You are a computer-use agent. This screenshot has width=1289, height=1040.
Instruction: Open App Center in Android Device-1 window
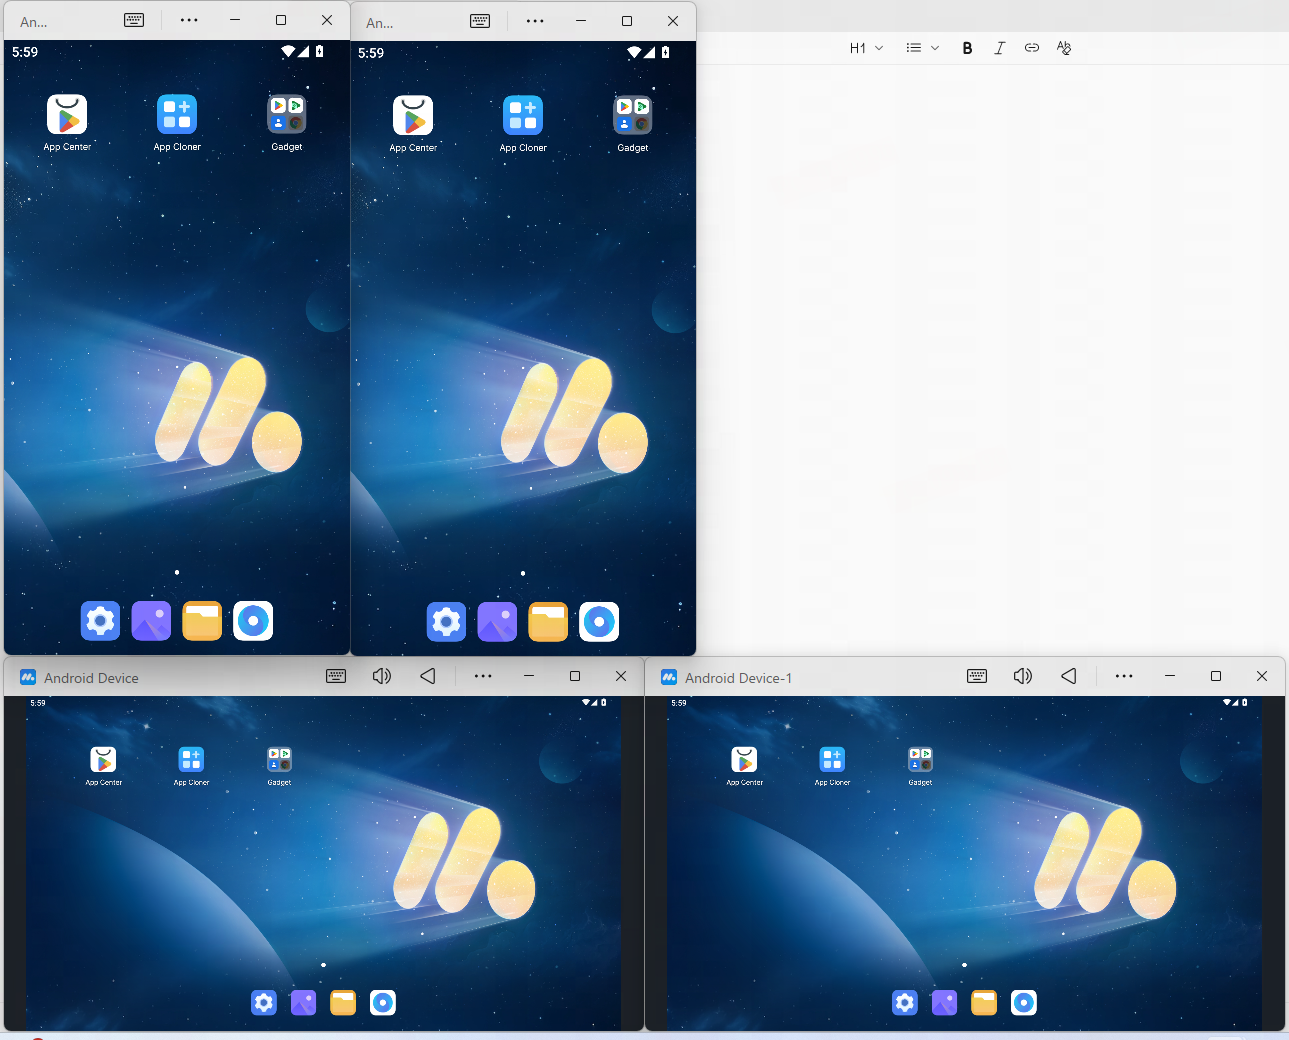pos(744,759)
